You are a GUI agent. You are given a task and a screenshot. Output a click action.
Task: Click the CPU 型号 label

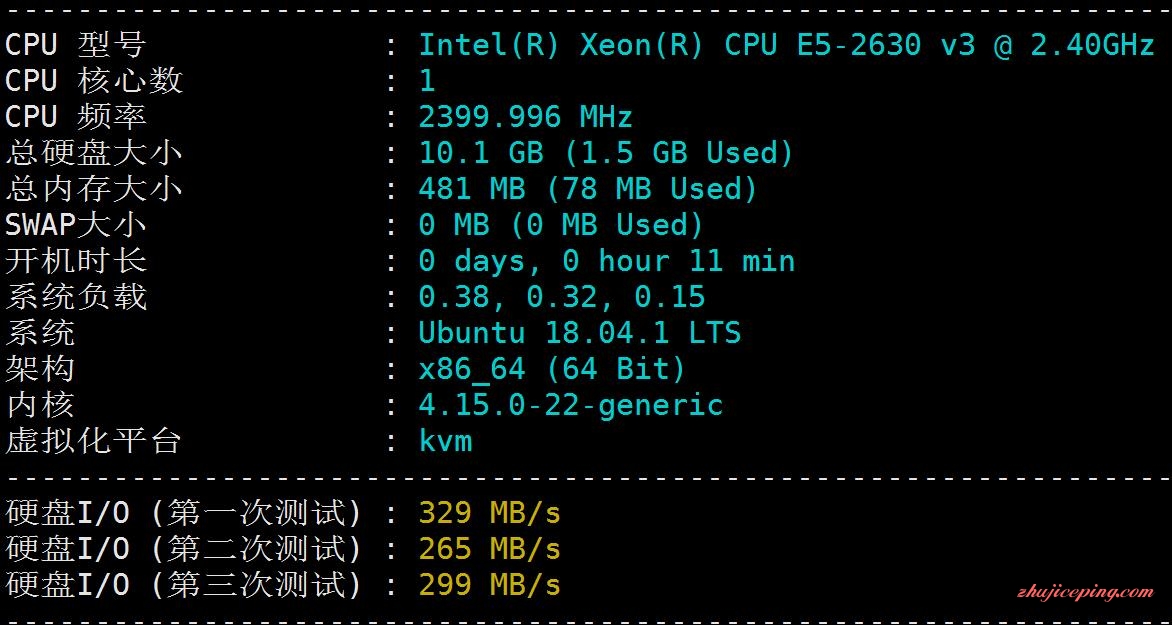[75, 45]
